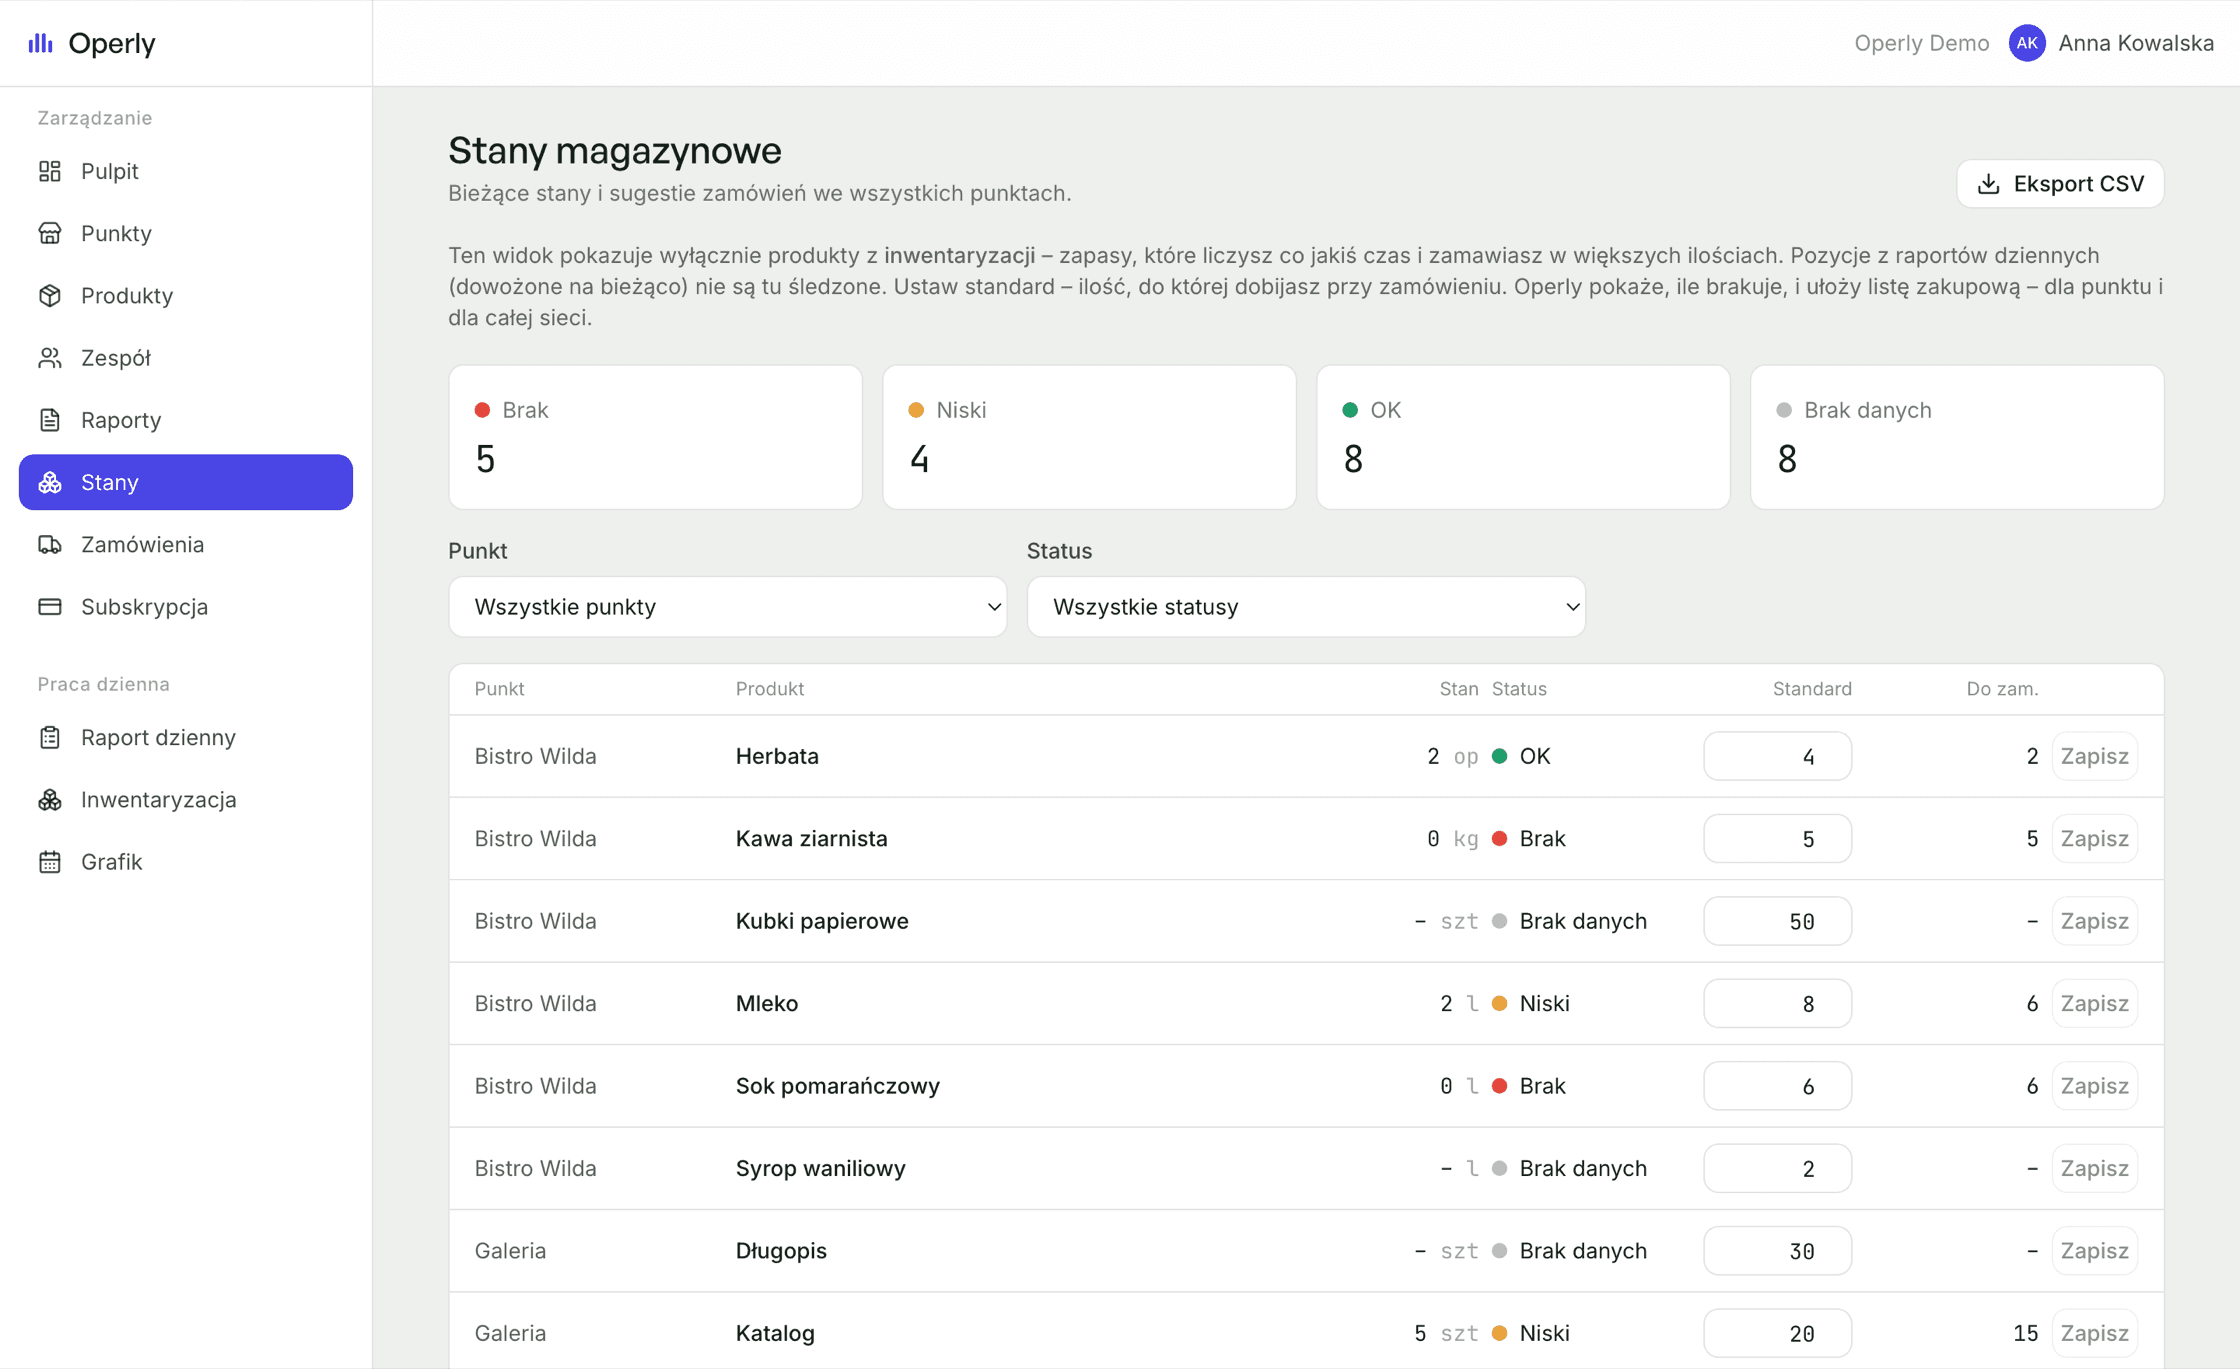Click Zapisz in Katalog row
The width and height of the screenshot is (2240, 1369).
(2094, 1333)
